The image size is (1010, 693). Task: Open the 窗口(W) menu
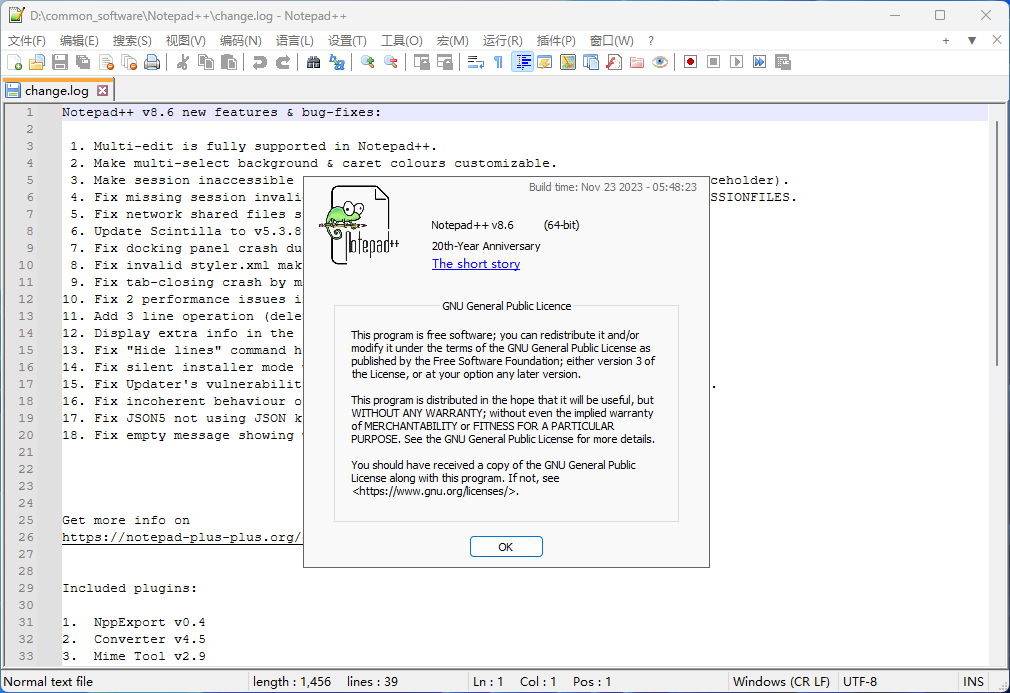point(611,41)
